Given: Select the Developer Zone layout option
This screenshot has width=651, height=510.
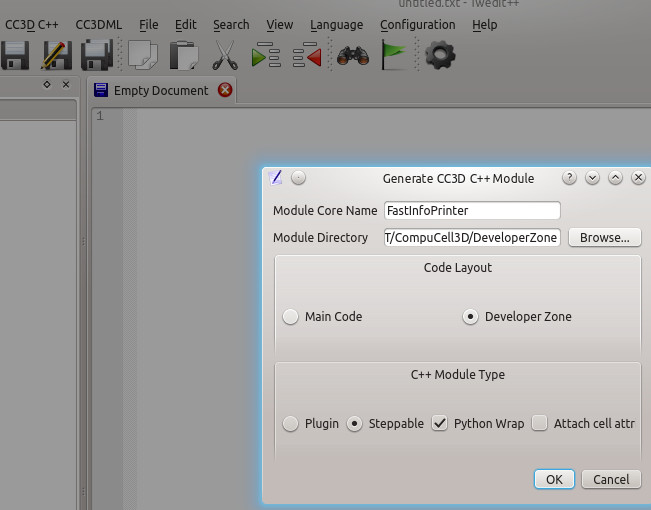Looking at the screenshot, I should pyautogui.click(x=470, y=317).
